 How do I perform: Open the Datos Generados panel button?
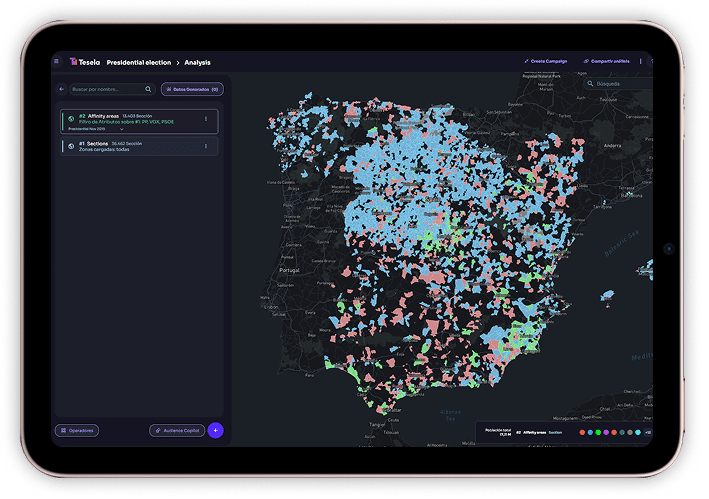[192, 89]
